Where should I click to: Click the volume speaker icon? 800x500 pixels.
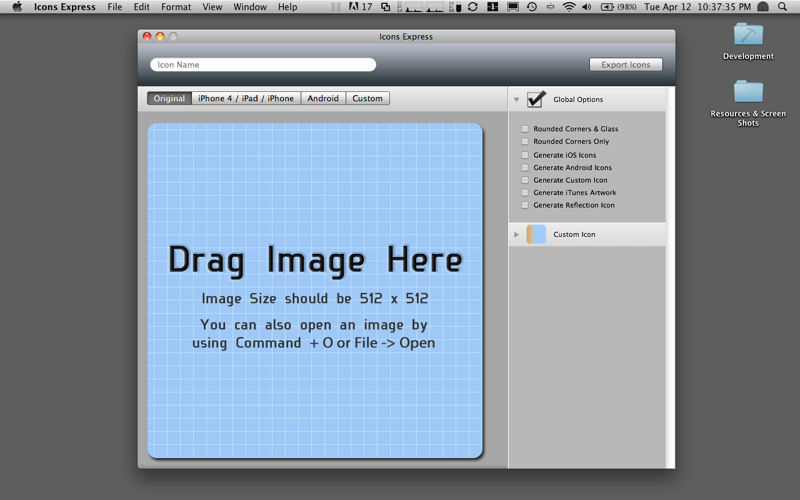587,7
